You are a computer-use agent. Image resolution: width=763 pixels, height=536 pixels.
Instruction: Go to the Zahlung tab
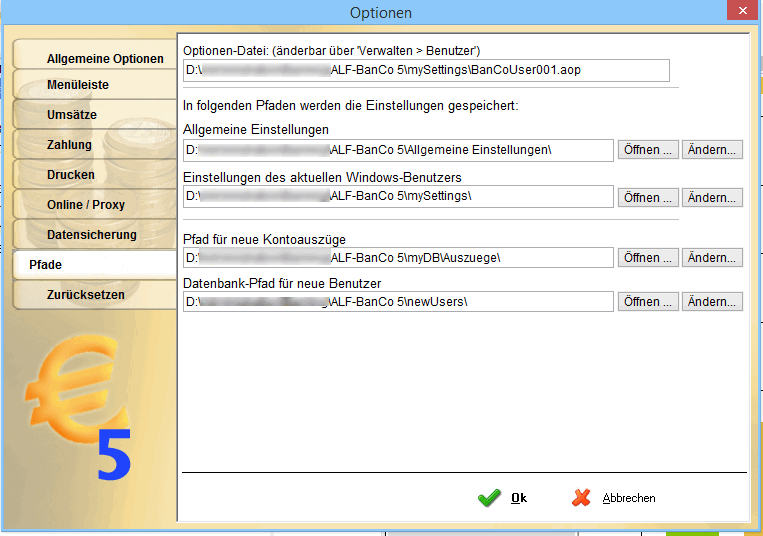pyautogui.click(x=95, y=144)
